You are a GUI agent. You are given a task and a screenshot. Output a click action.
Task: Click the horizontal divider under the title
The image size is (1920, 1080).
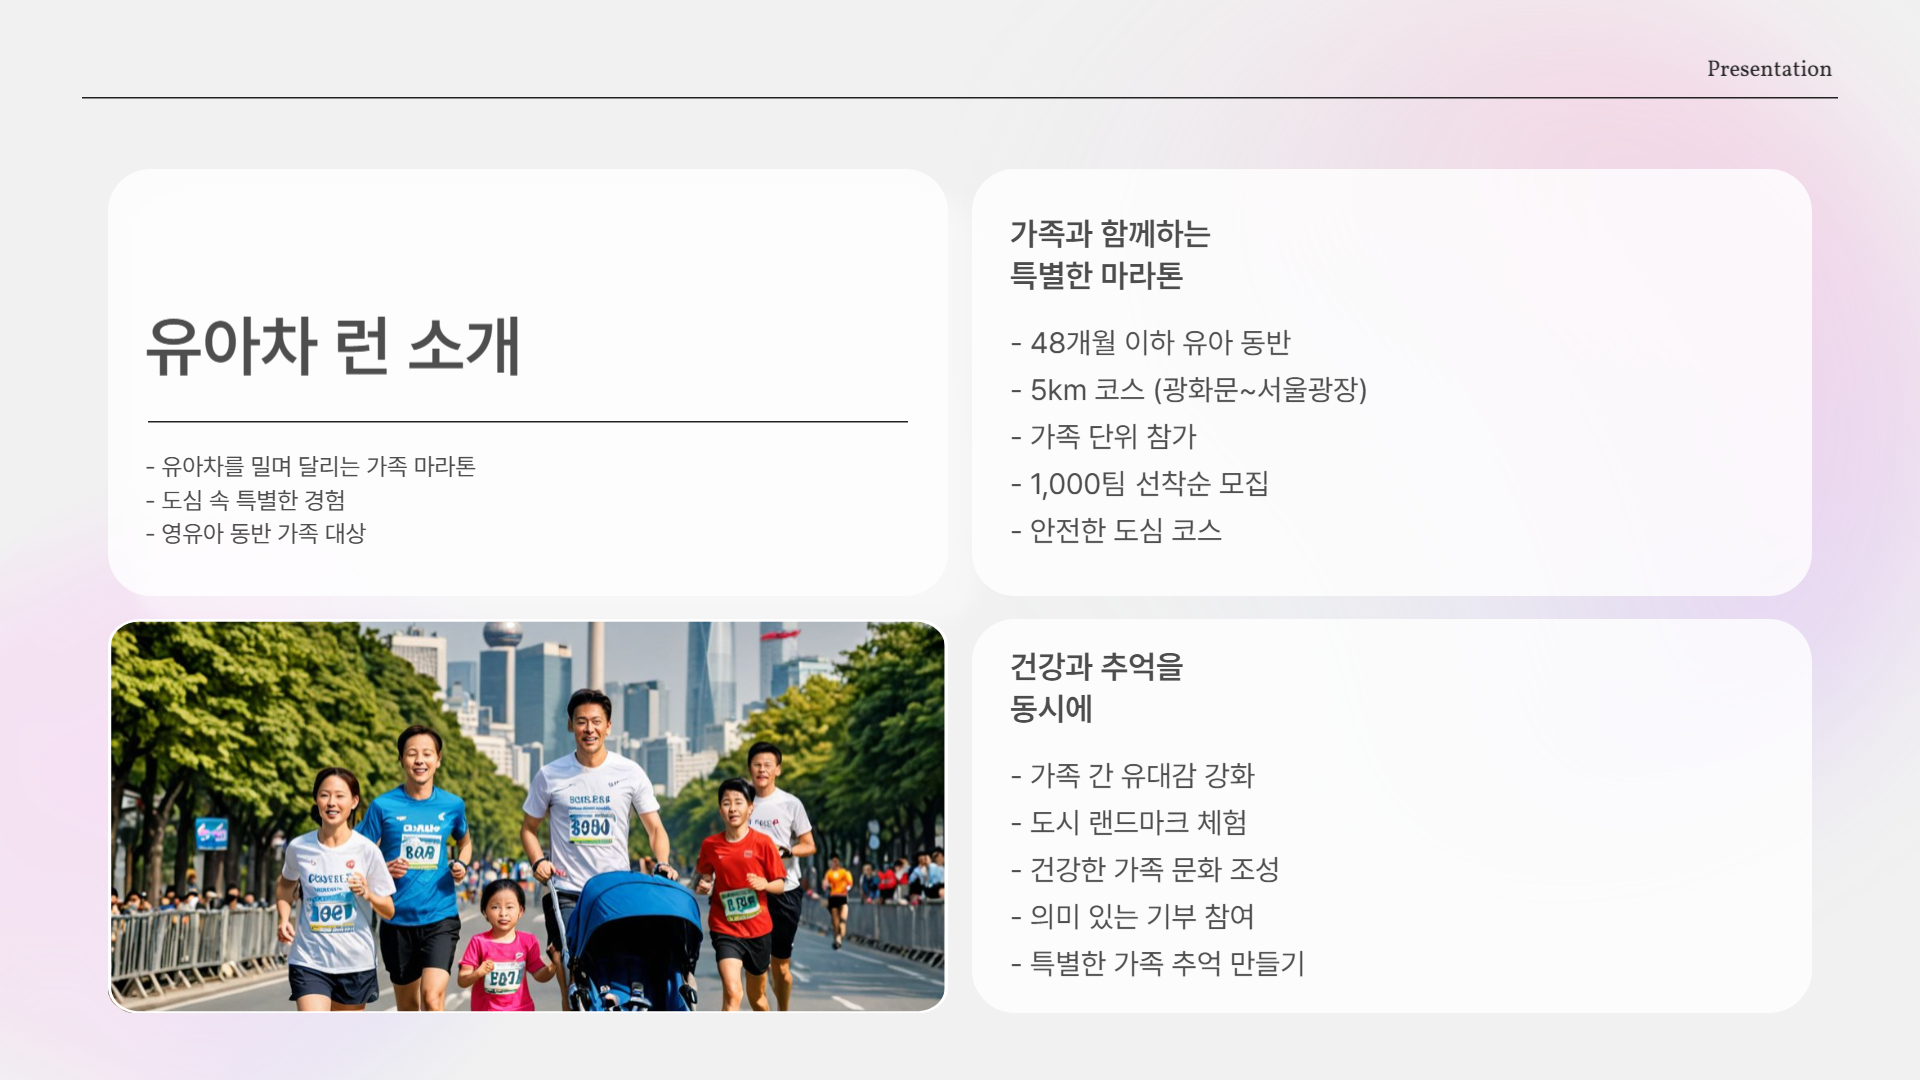click(x=527, y=422)
